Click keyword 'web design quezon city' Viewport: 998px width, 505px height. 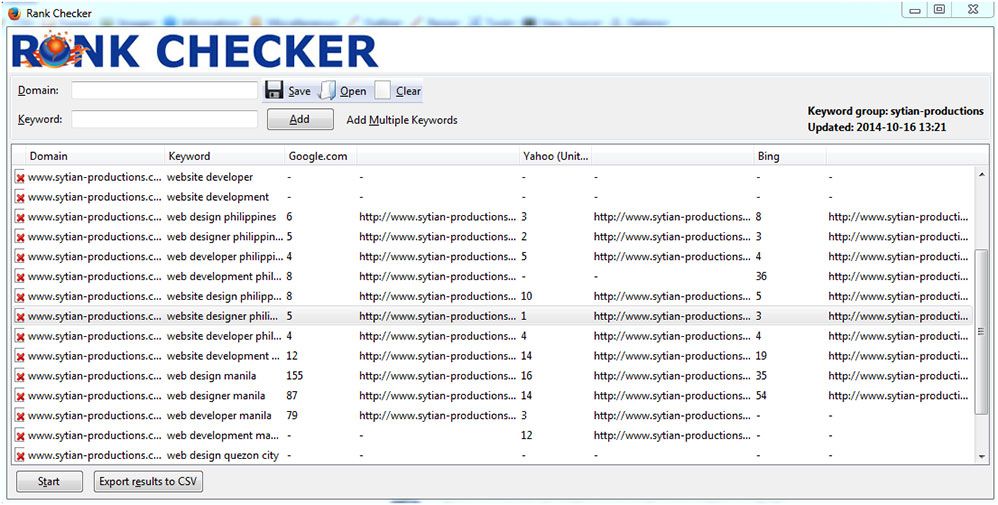(x=223, y=455)
